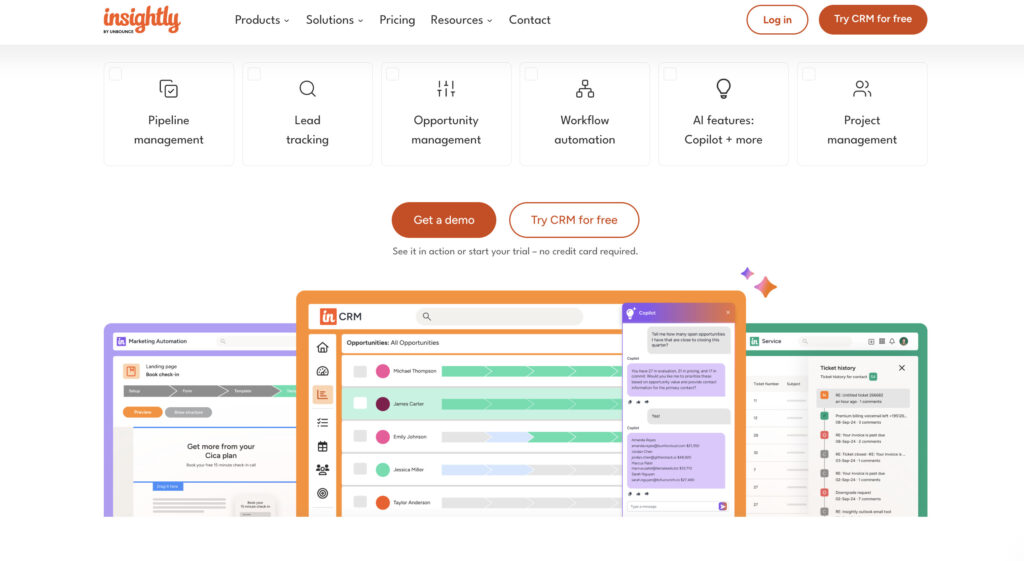Click the Downgrade request ticket entry
The image size is (1024, 561).
pos(863,495)
